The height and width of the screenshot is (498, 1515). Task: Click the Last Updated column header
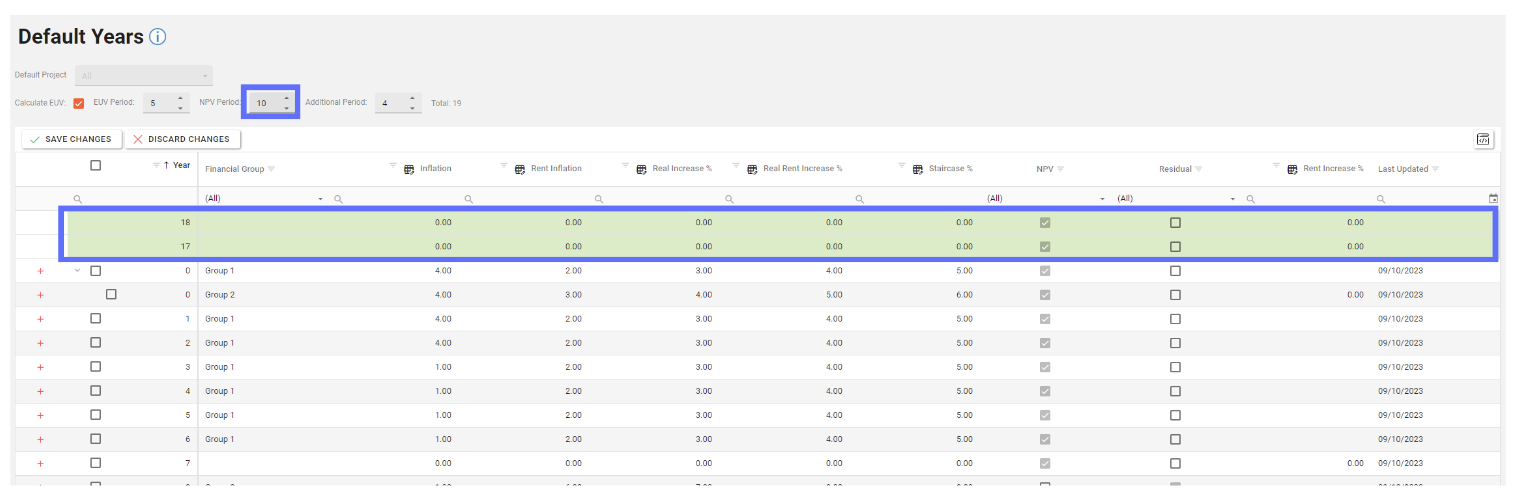[x=1402, y=169]
